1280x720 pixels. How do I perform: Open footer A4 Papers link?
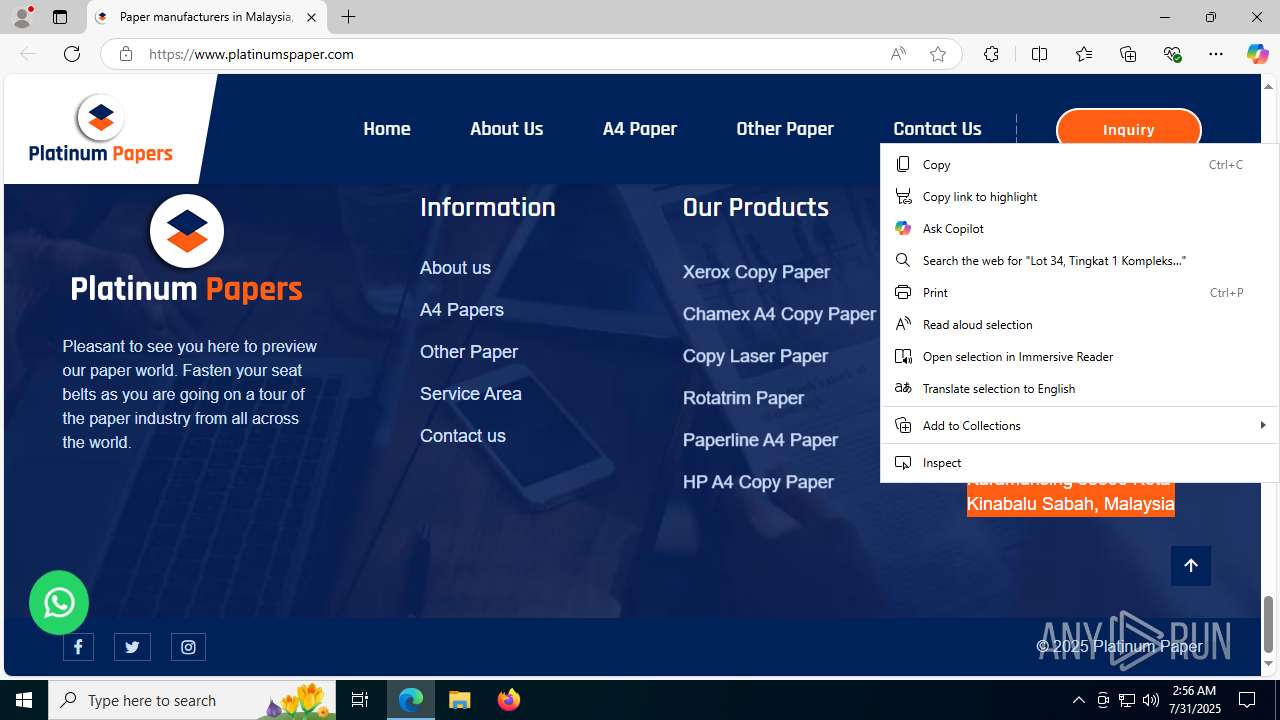462,310
